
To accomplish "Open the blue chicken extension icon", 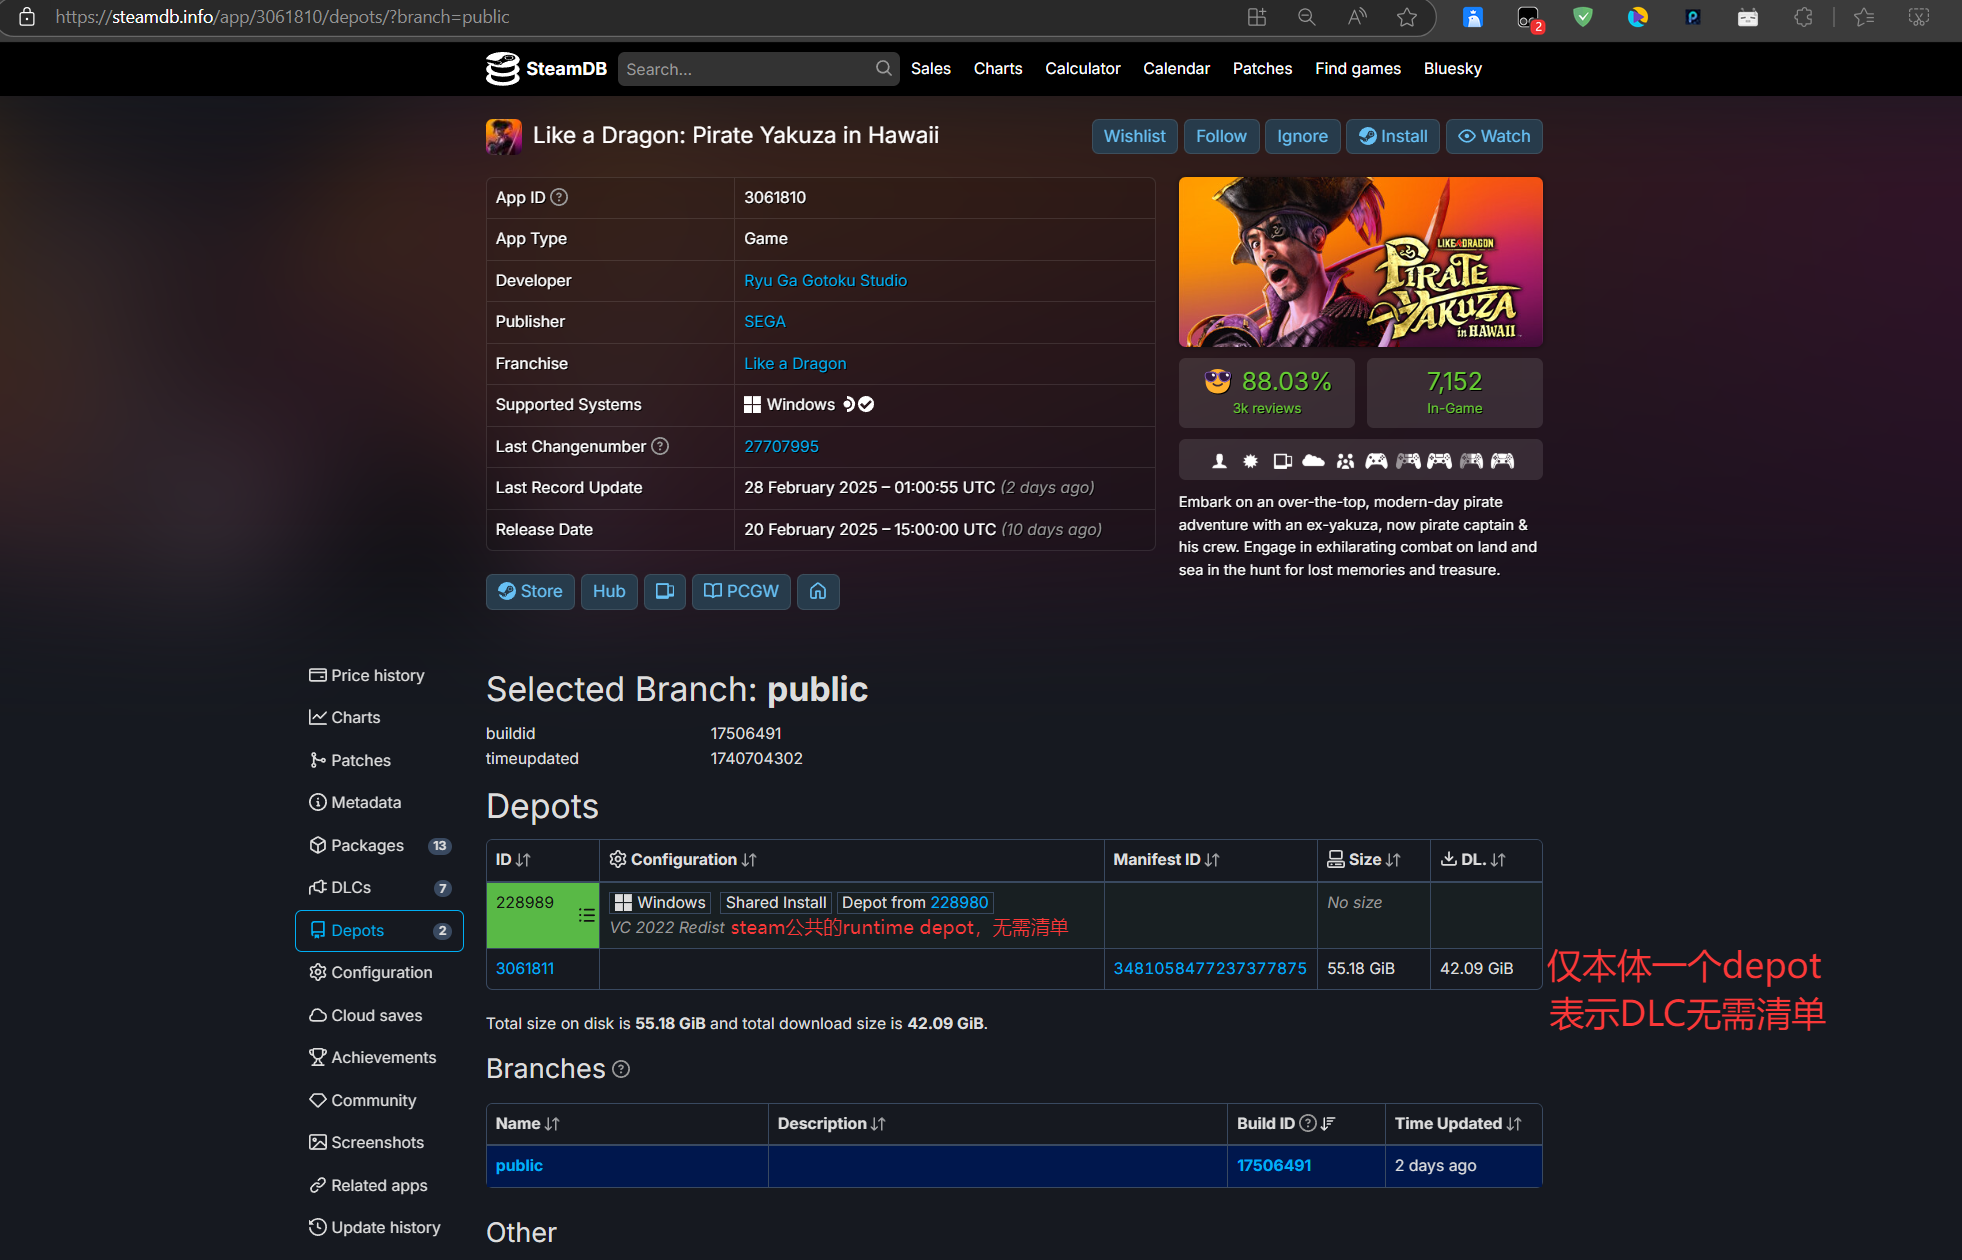I will [x=1473, y=17].
